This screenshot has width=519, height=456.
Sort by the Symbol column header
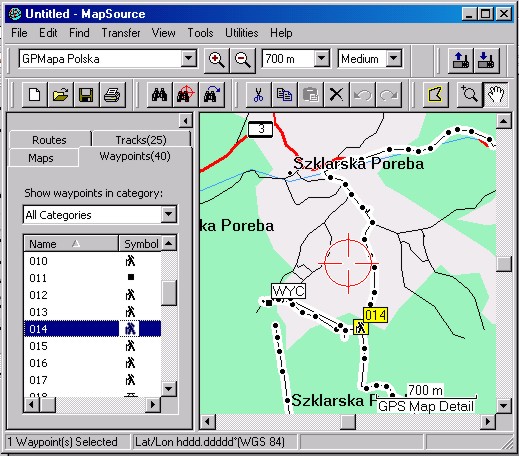140,244
